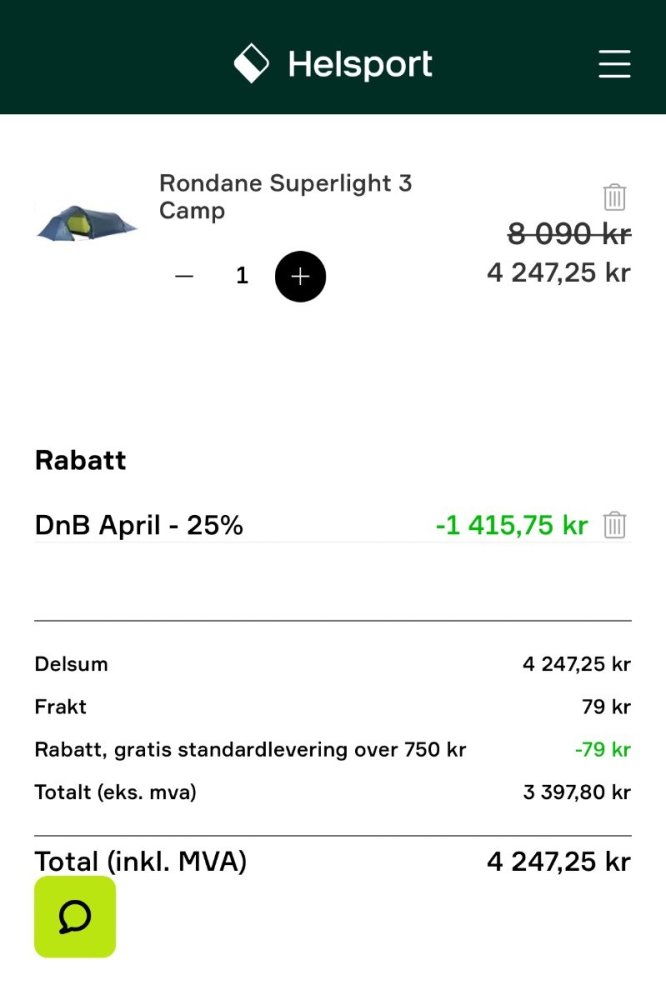Screen dimensions: 666x1000
Task: Click the Rabatt section heading
Action: click(x=81, y=460)
